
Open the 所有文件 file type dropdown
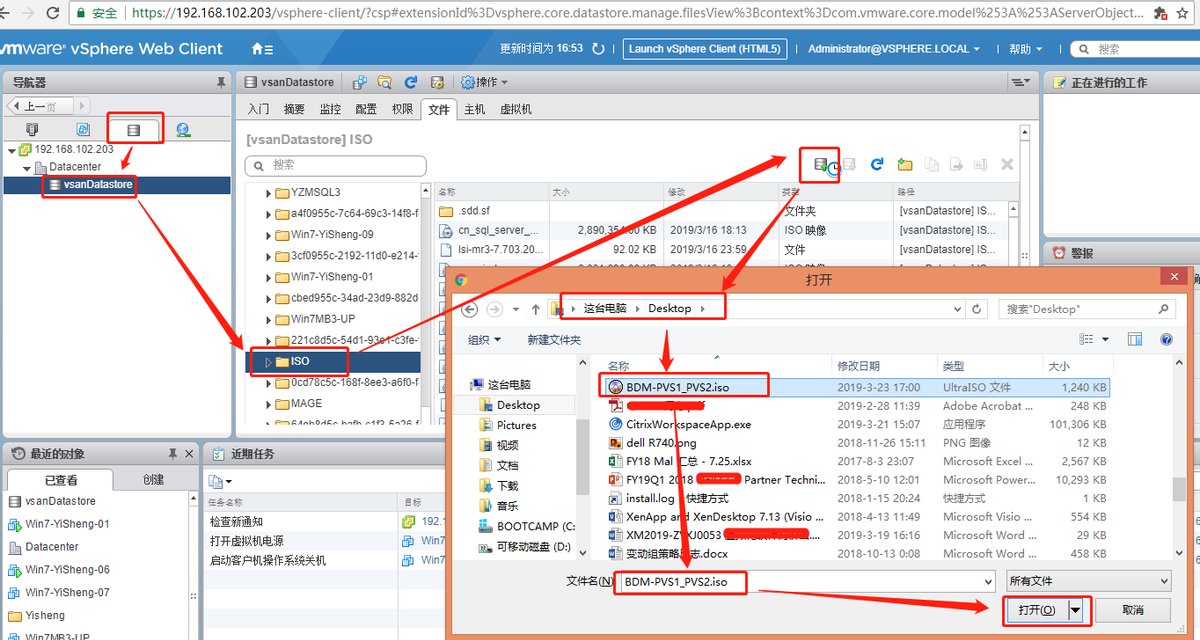(1088, 580)
